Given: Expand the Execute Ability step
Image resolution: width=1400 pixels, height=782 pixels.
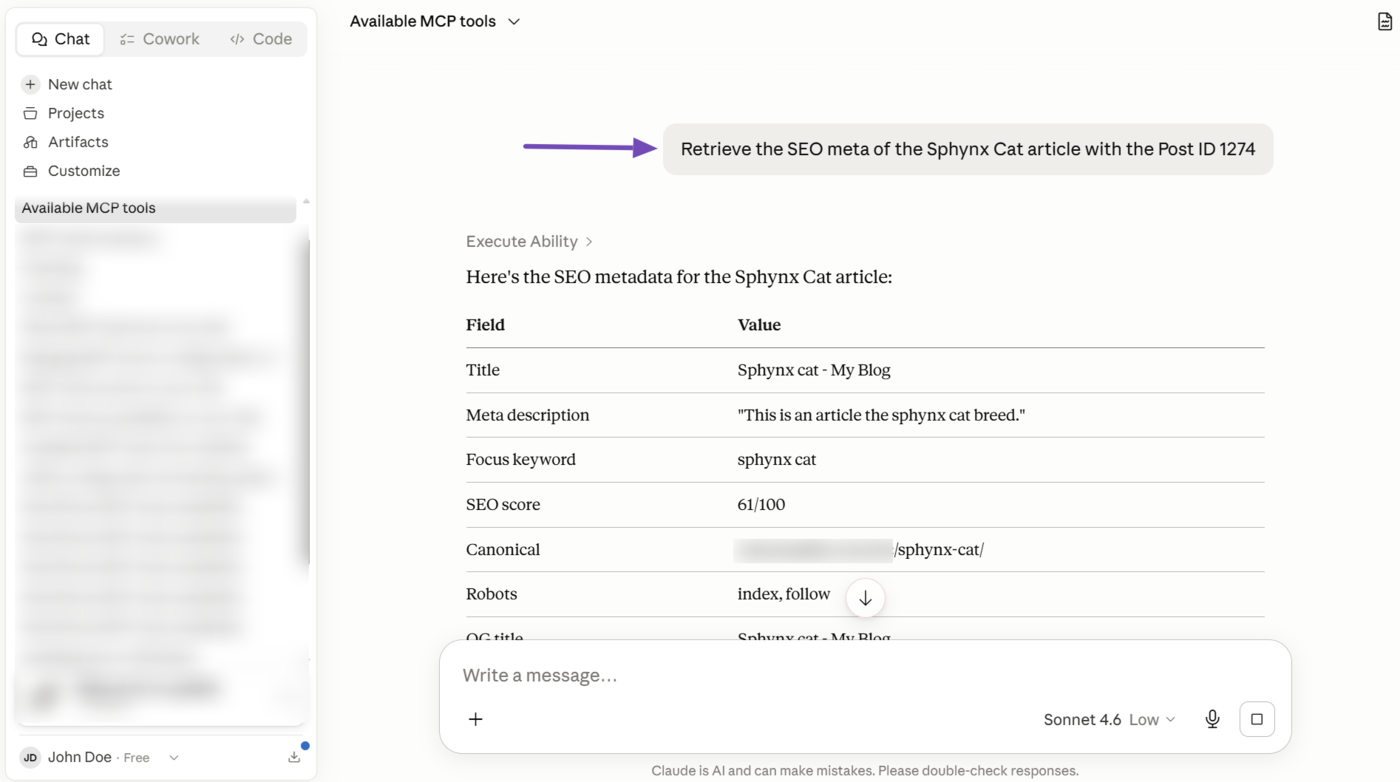Looking at the screenshot, I should click(x=529, y=241).
